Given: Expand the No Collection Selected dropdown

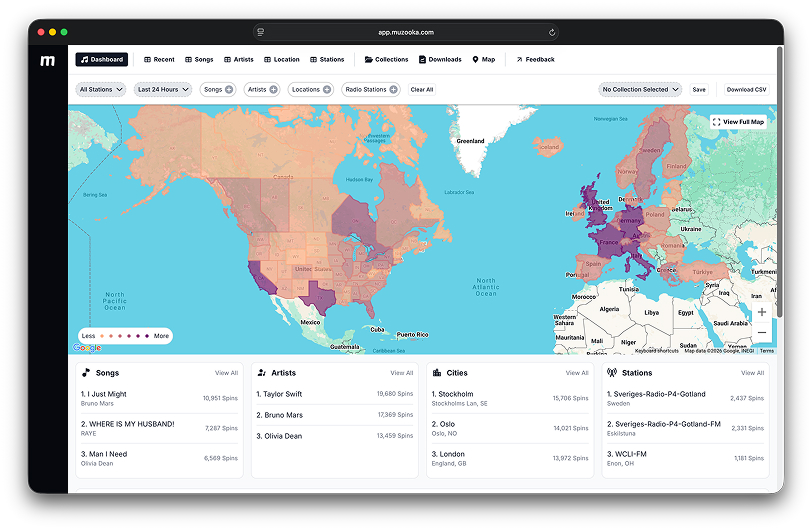Looking at the screenshot, I should (x=640, y=90).
